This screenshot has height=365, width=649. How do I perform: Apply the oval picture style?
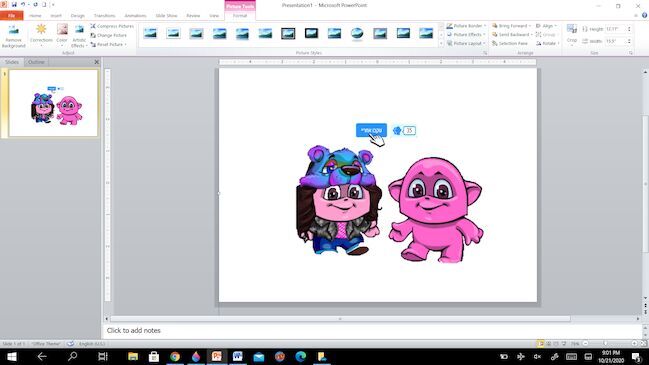[357, 34]
